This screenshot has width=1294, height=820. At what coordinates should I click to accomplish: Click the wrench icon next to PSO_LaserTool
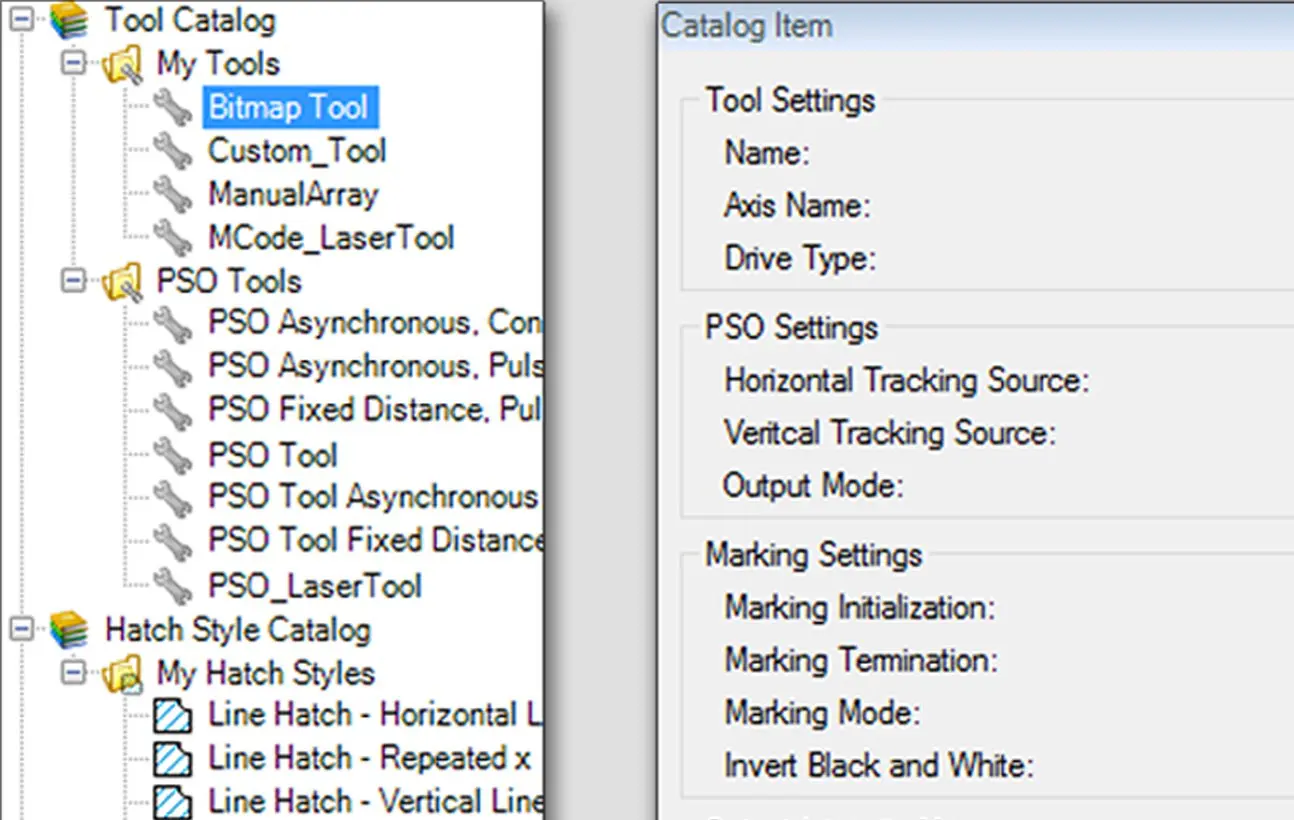[173, 586]
